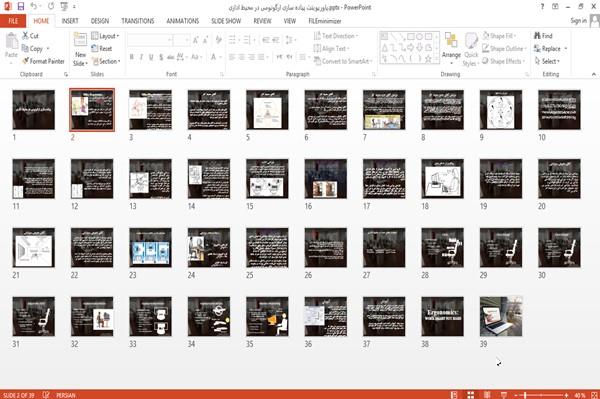This screenshot has width=600, height=399.
Task: Select slide 38 thumbnail with Ergonomics title
Action: point(442,316)
